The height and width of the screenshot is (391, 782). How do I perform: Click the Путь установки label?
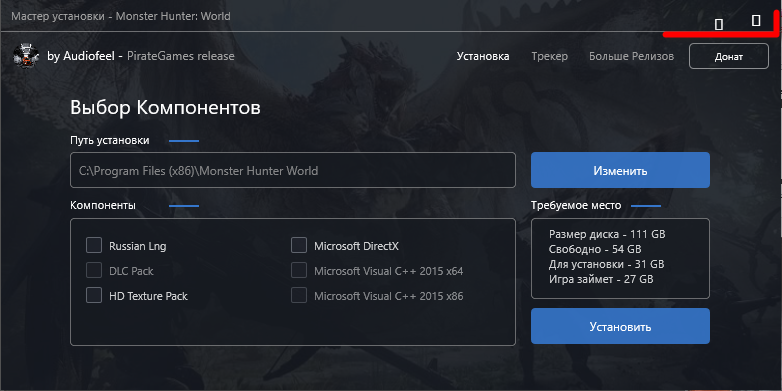coord(110,141)
